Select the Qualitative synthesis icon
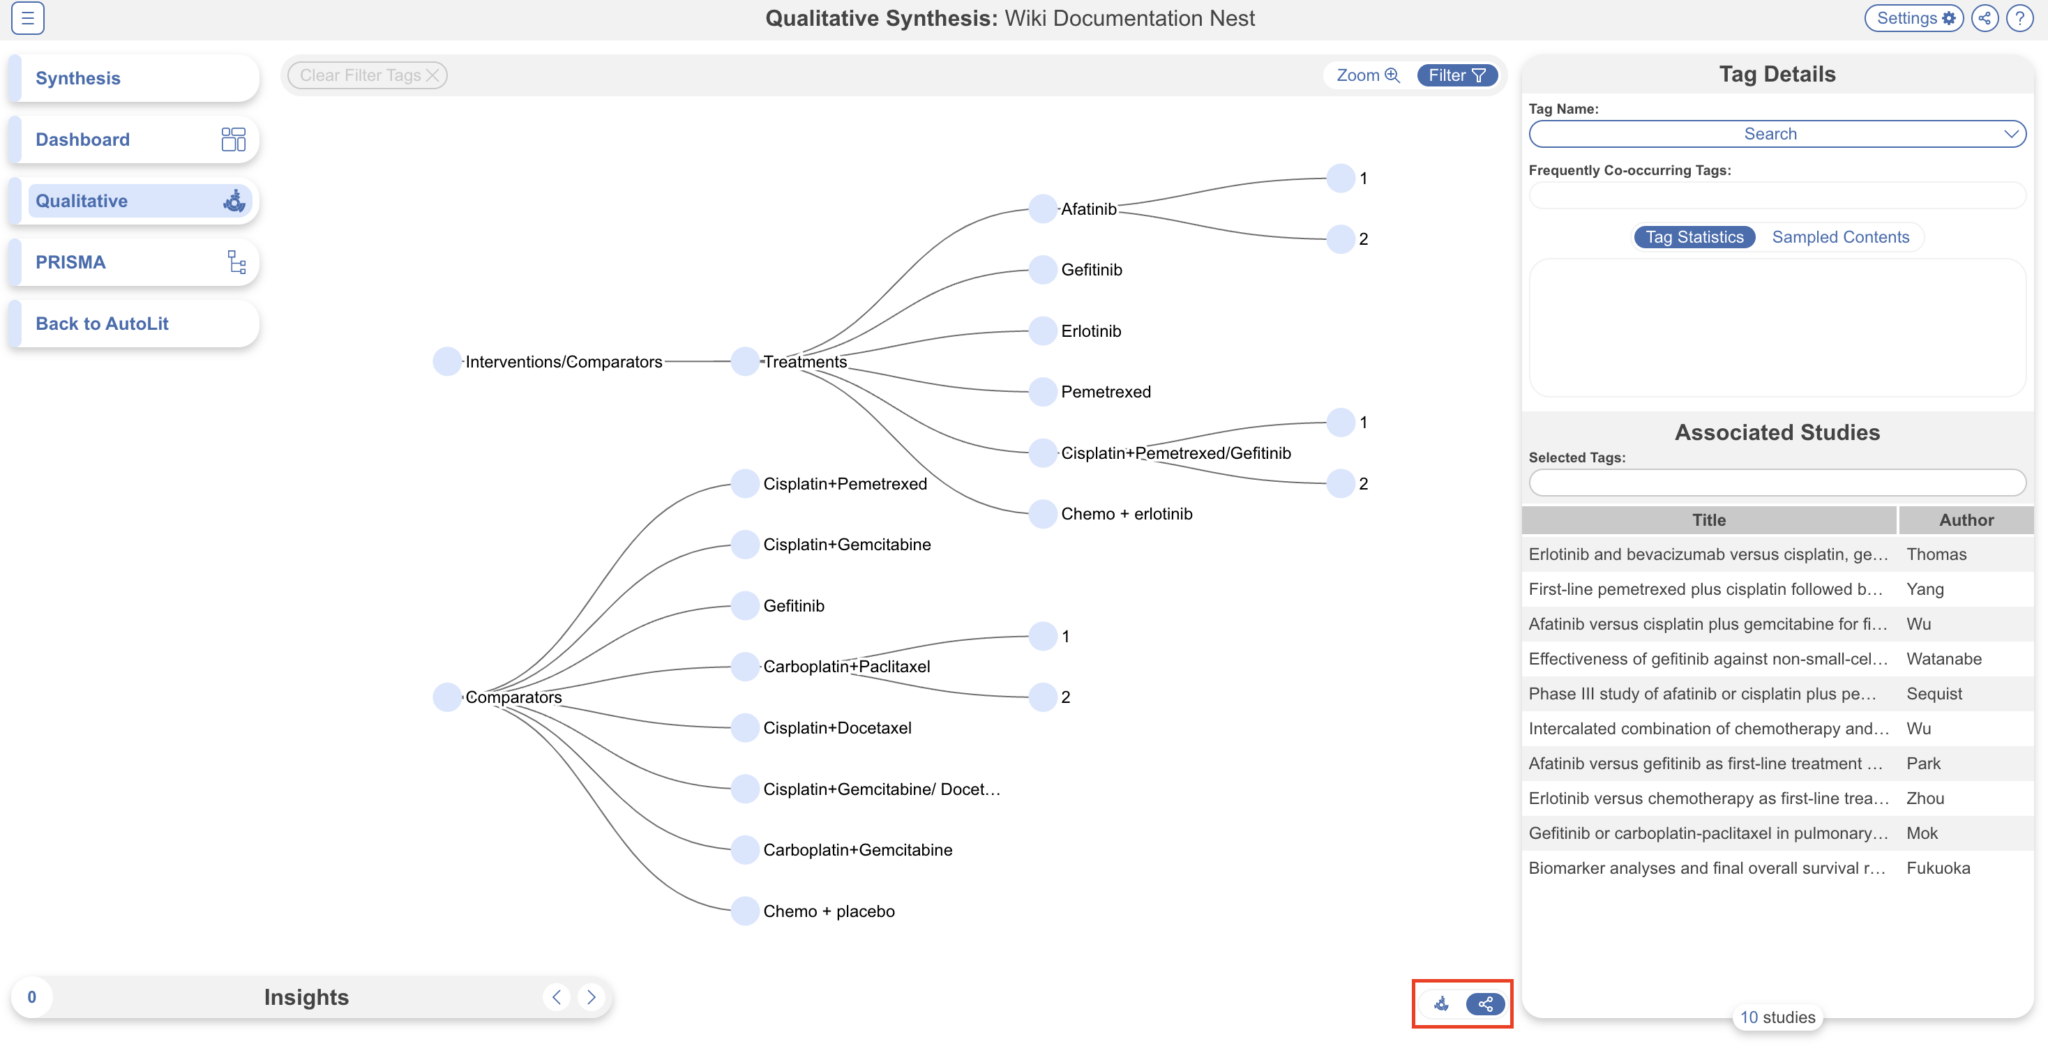 tap(233, 200)
